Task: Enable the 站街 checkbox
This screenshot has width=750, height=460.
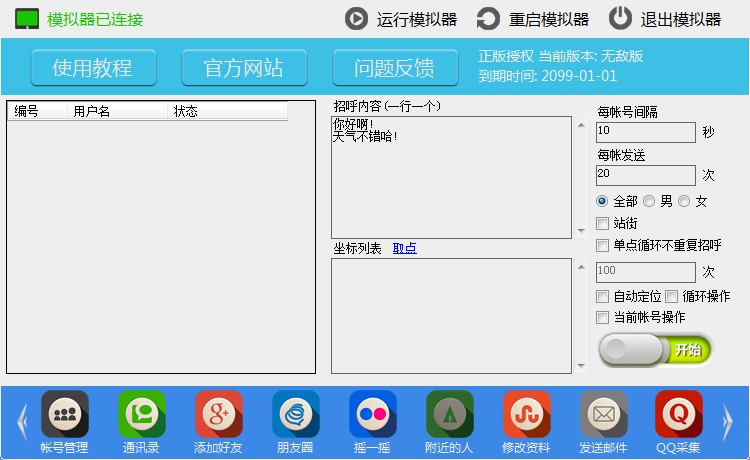Action: pyautogui.click(x=602, y=223)
